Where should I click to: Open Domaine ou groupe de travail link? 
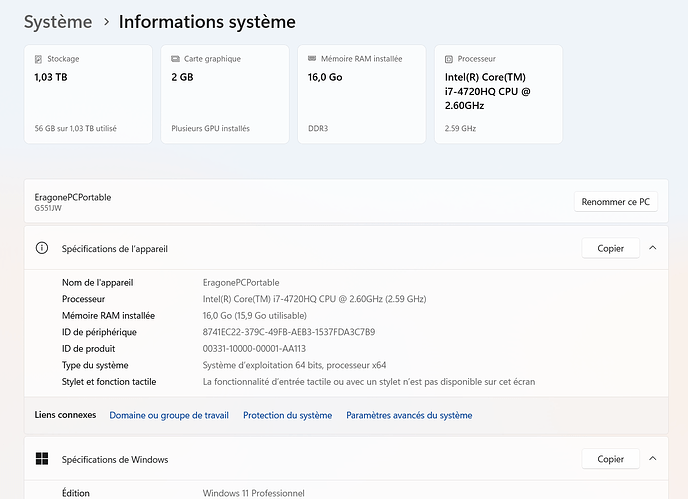169,415
